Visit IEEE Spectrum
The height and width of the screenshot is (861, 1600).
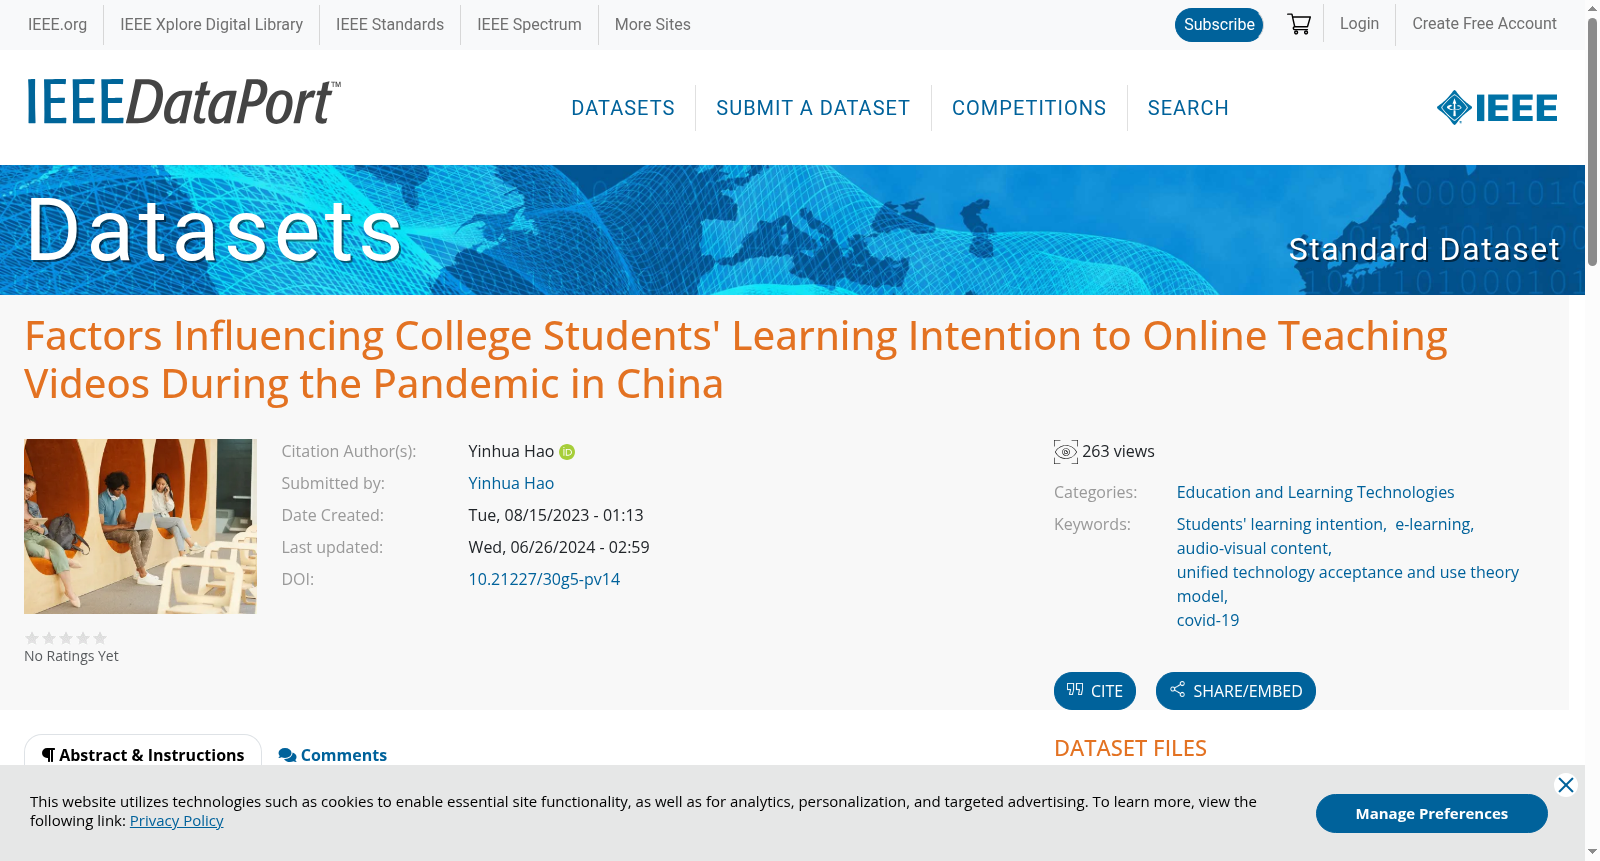(529, 24)
